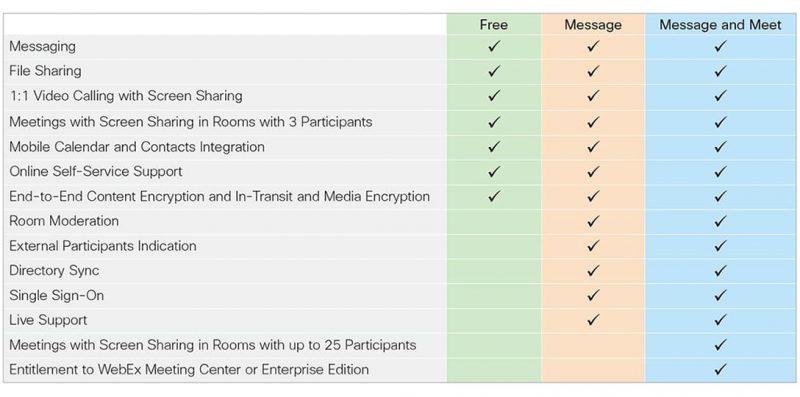
Task: Click the Mobile Calendar and Contacts Integration label
Action: pyautogui.click(x=137, y=147)
